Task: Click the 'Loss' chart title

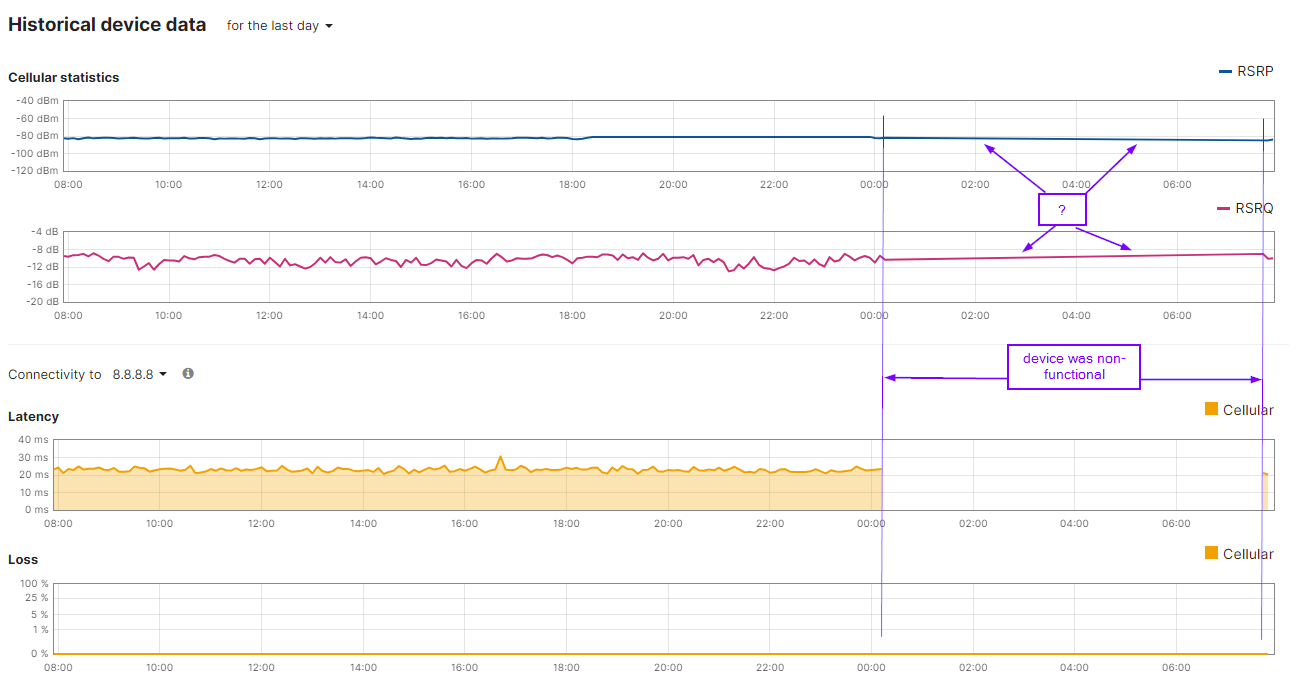Action: pos(22,559)
